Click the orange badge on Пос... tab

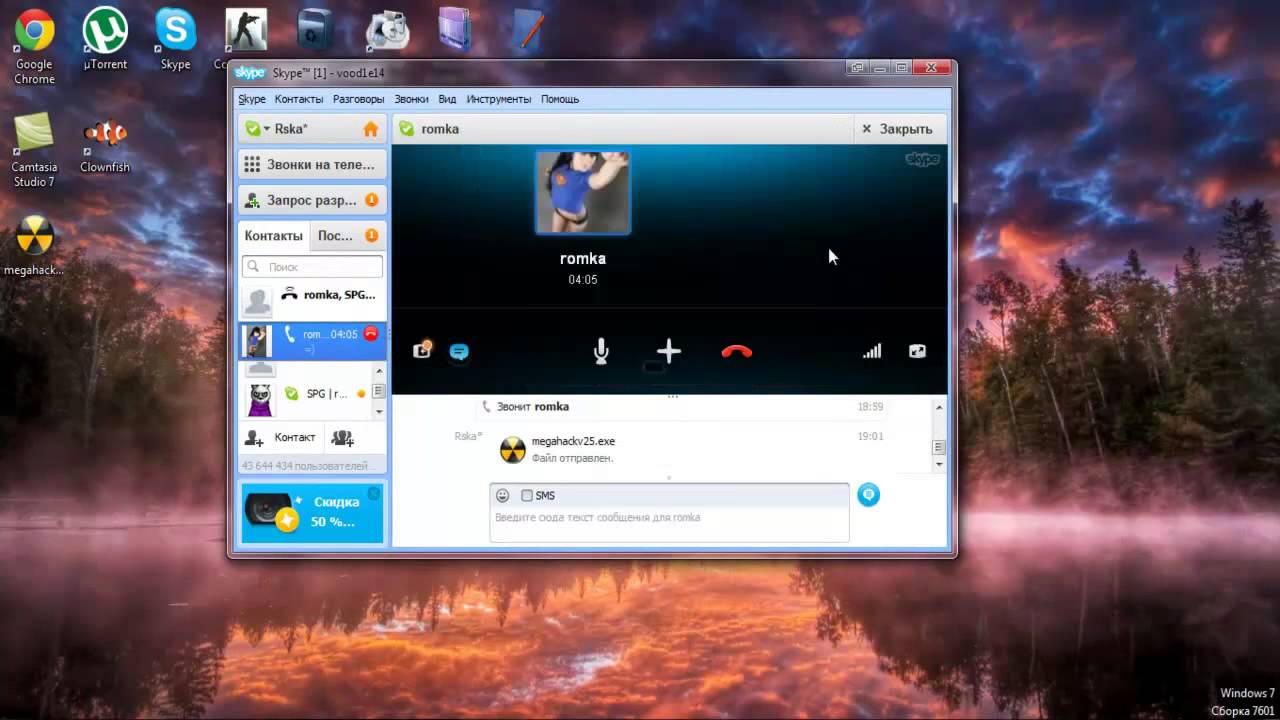tap(371, 236)
